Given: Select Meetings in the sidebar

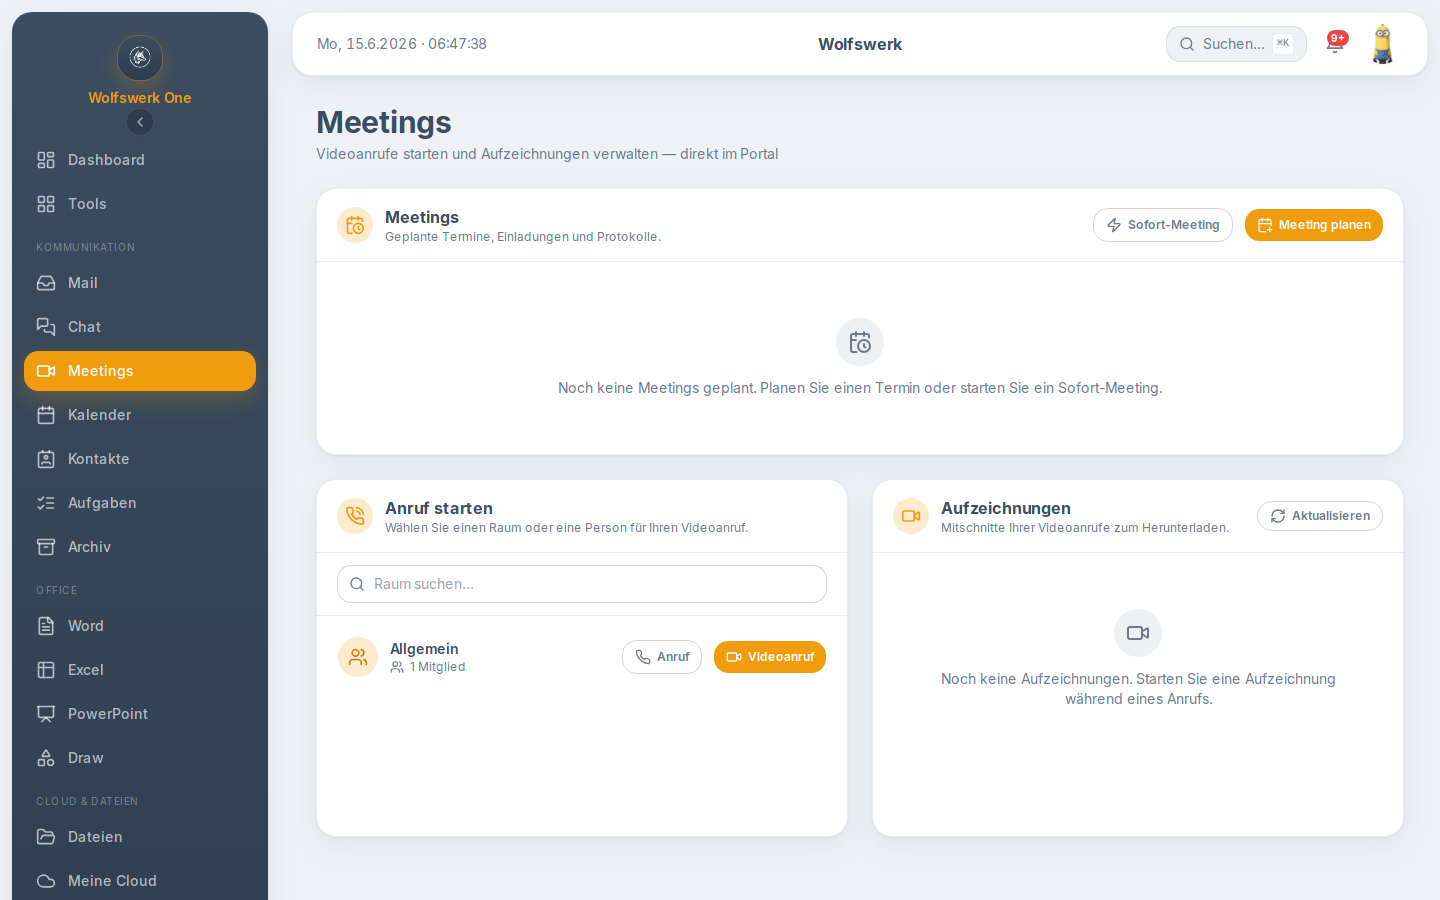Looking at the screenshot, I should (x=140, y=371).
